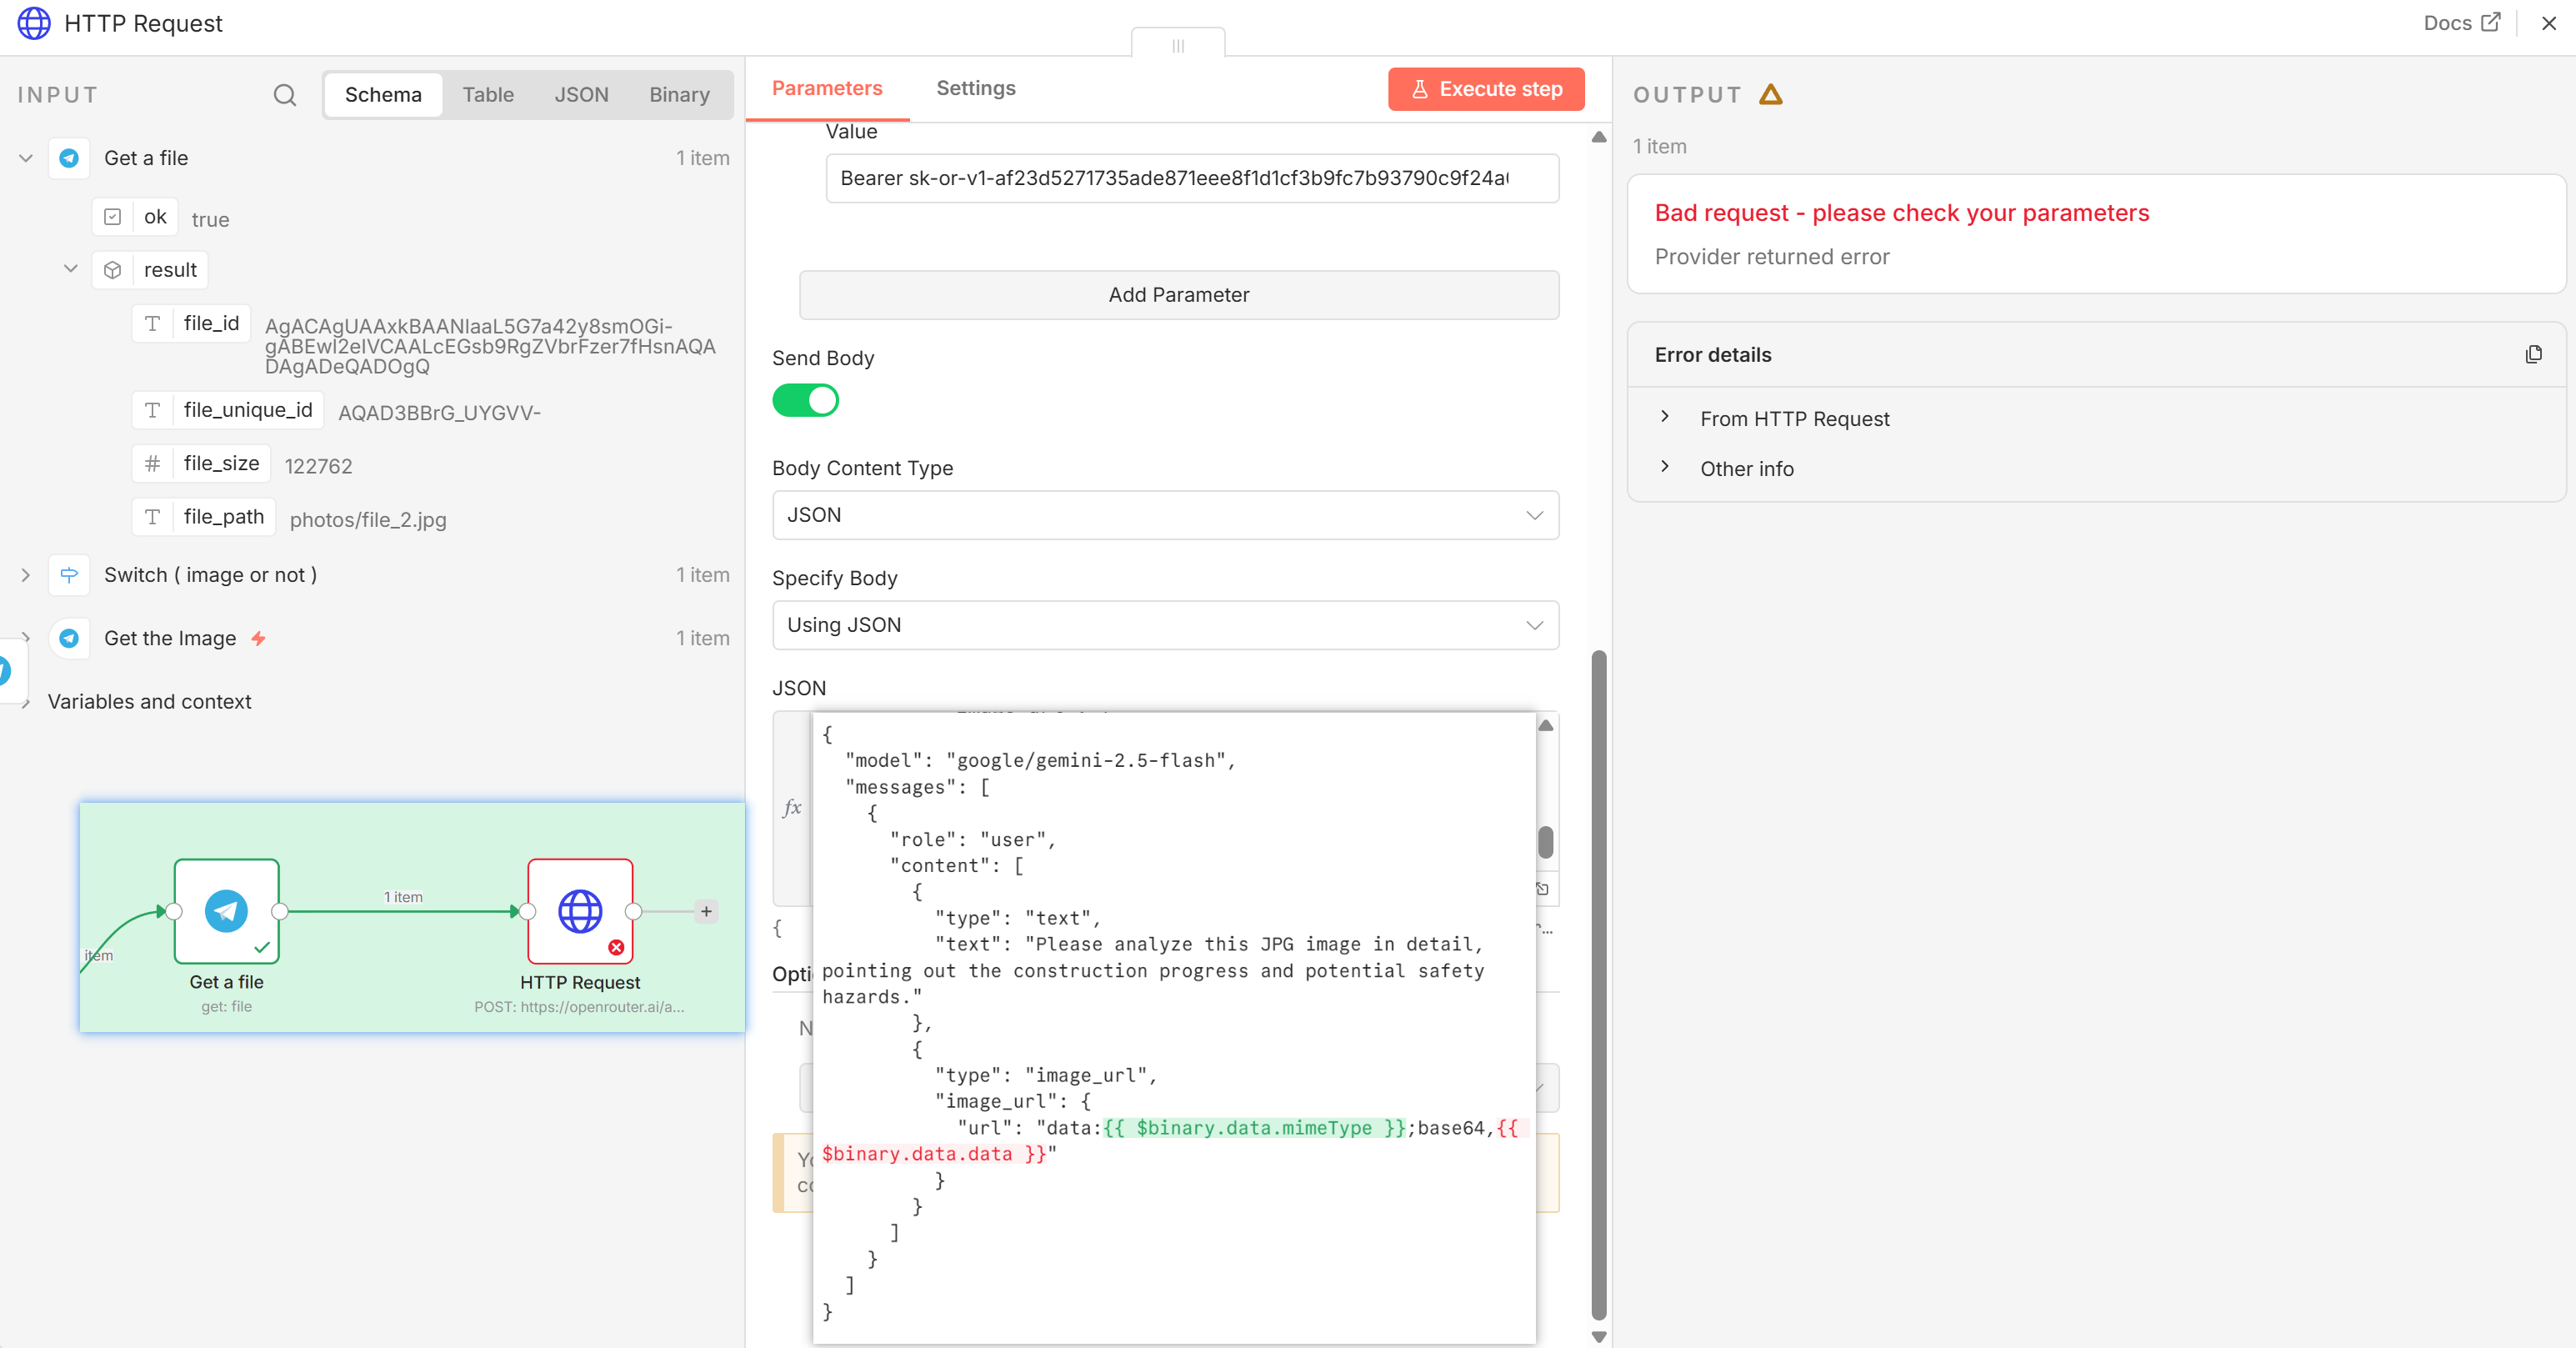Click the Add Parameter button
Image resolution: width=2576 pixels, height=1348 pixels.
(x=1178, y=295)
